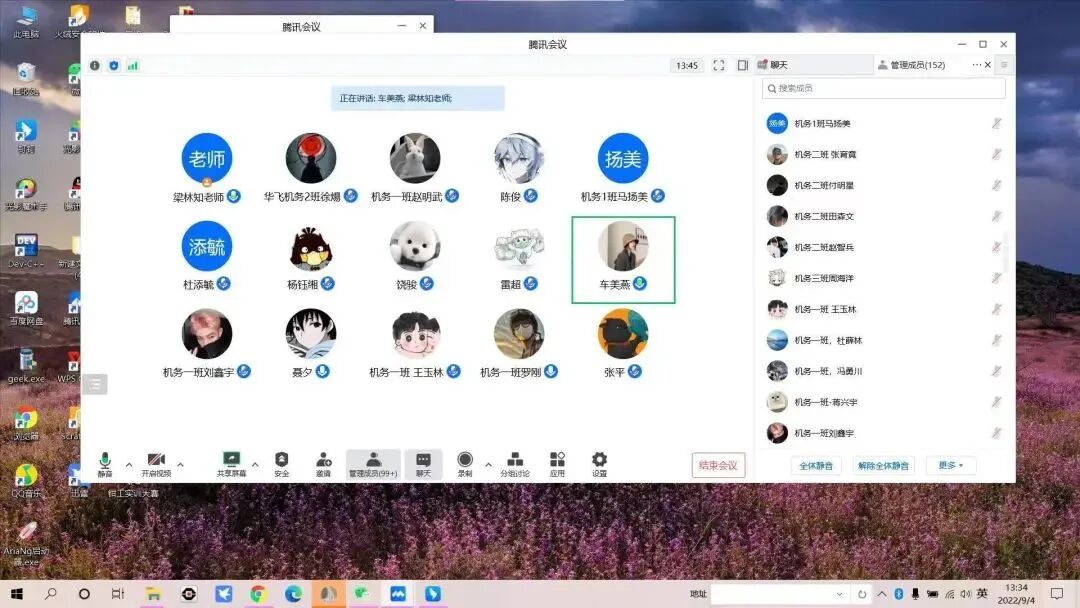Click the 13:45 meeting timer

[x=687, y=65]
